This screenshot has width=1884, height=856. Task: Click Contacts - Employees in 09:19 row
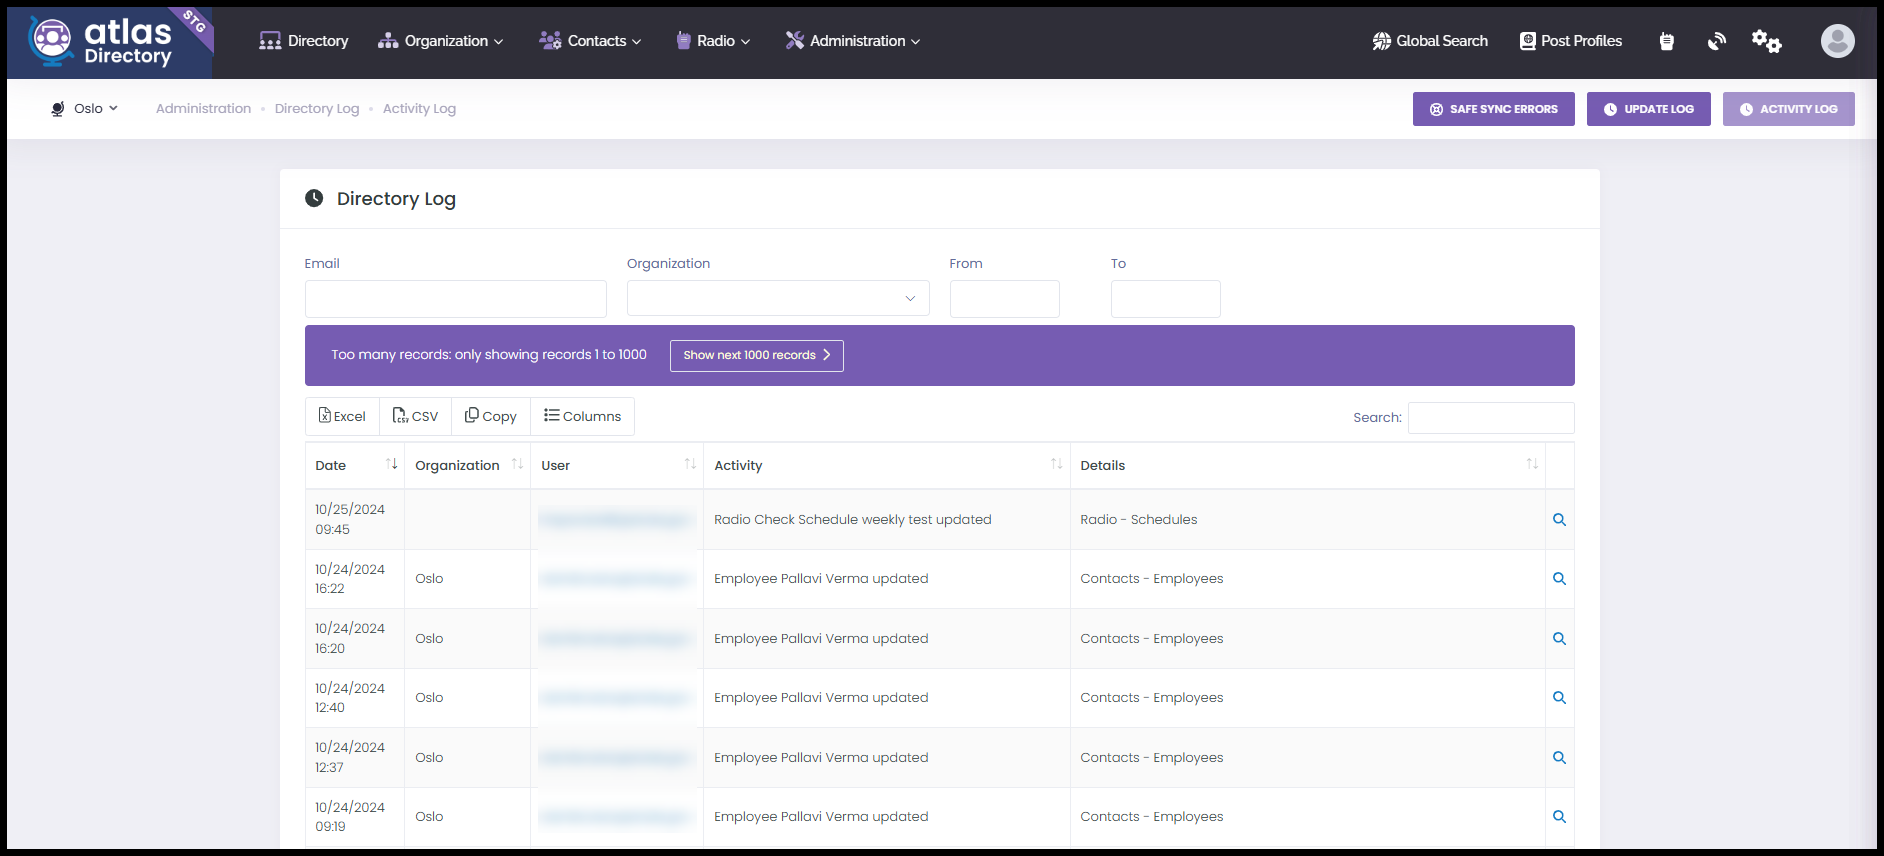1152,816
